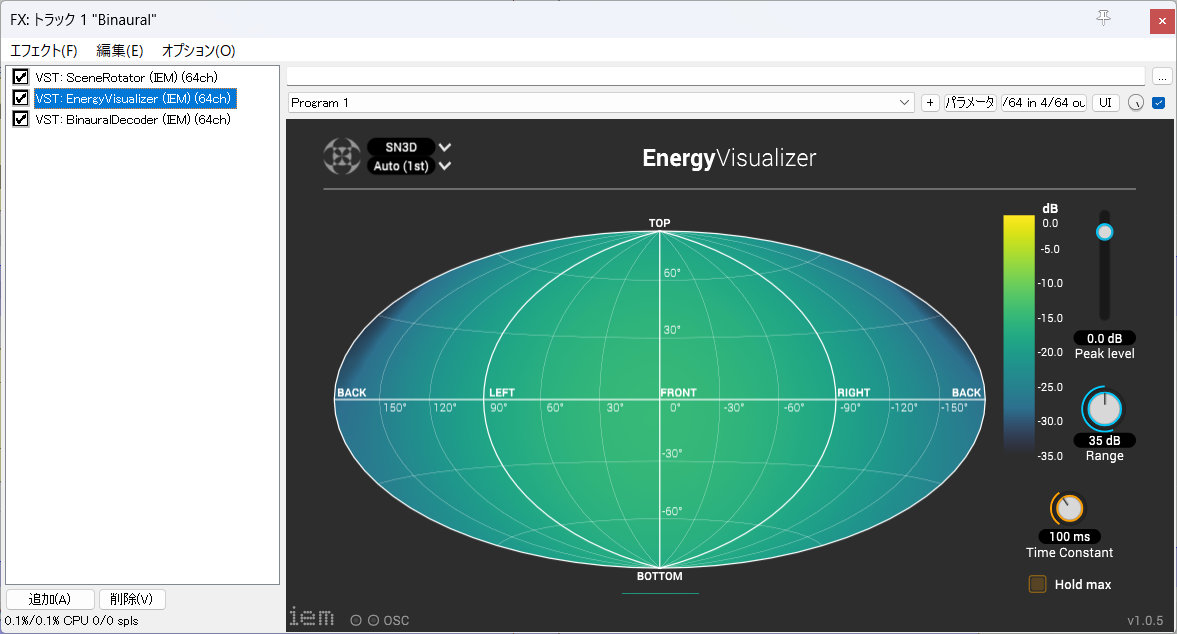The image size is (1177, 634).
Task: Toggle the BinauralDecoder plugin checkbox
Action: click(x=20, y=119)
